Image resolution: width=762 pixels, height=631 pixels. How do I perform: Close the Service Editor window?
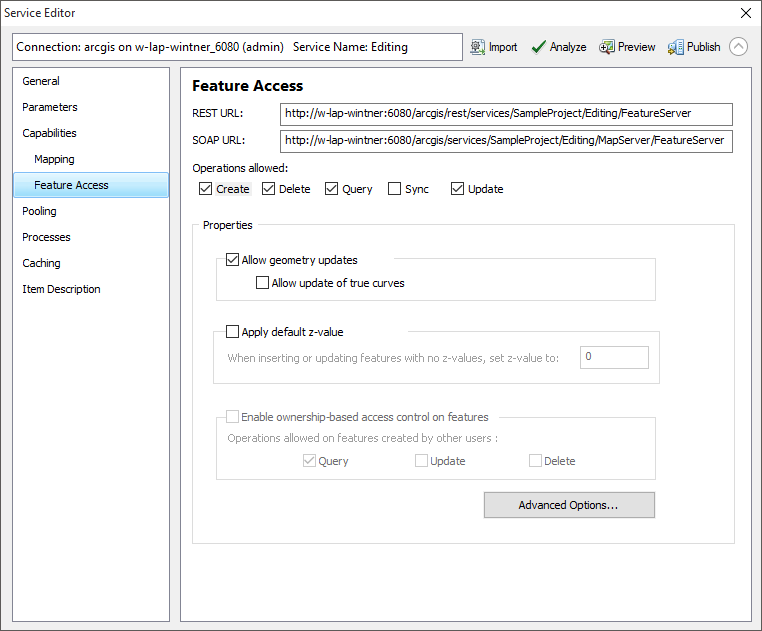click(x=745, y=13)
